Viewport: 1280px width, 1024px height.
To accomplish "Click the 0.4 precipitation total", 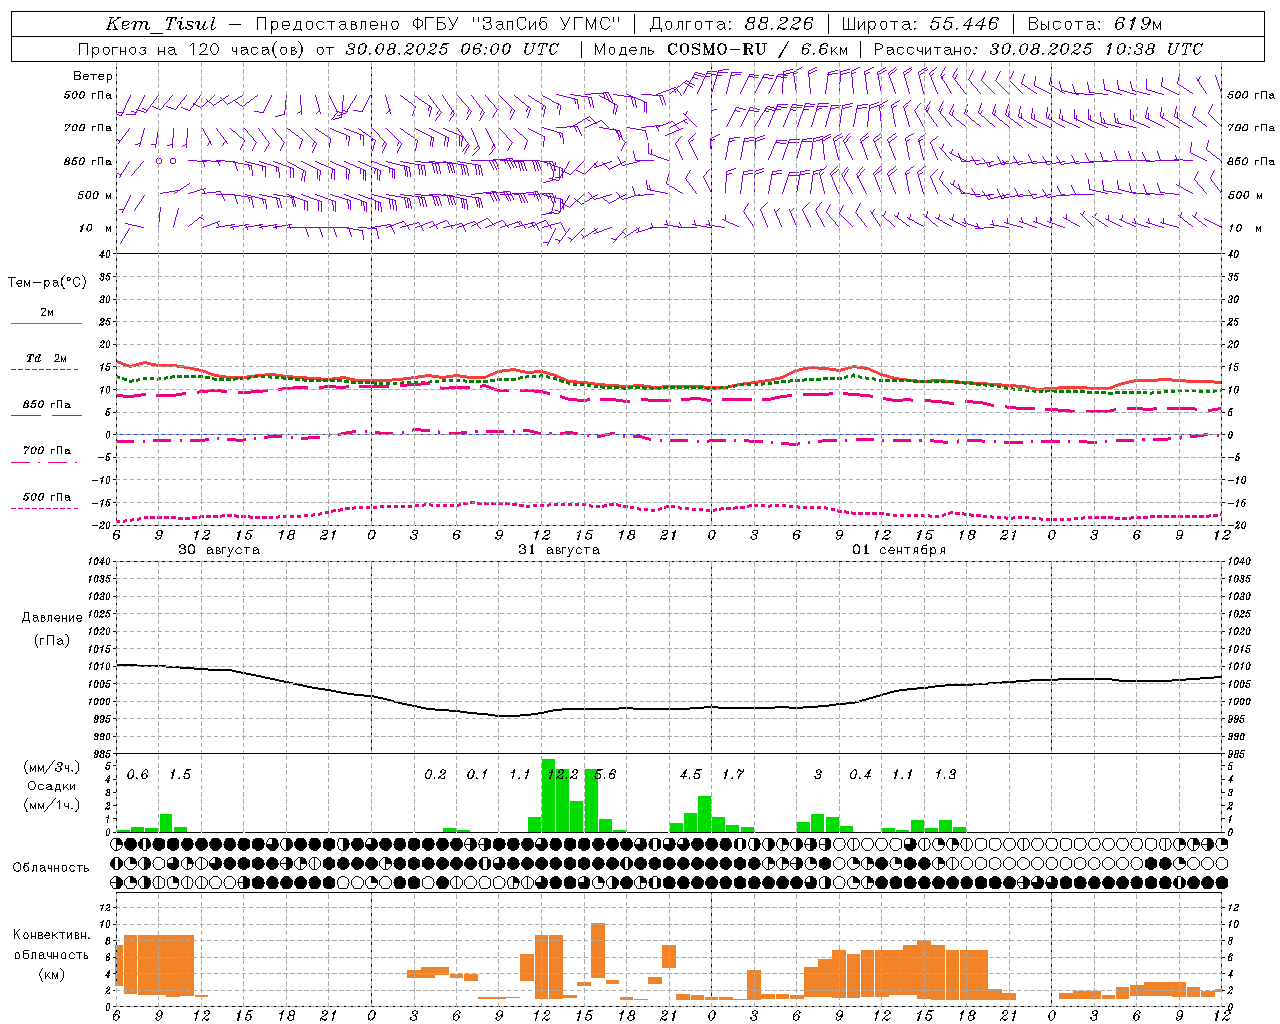I will (860, 774).
